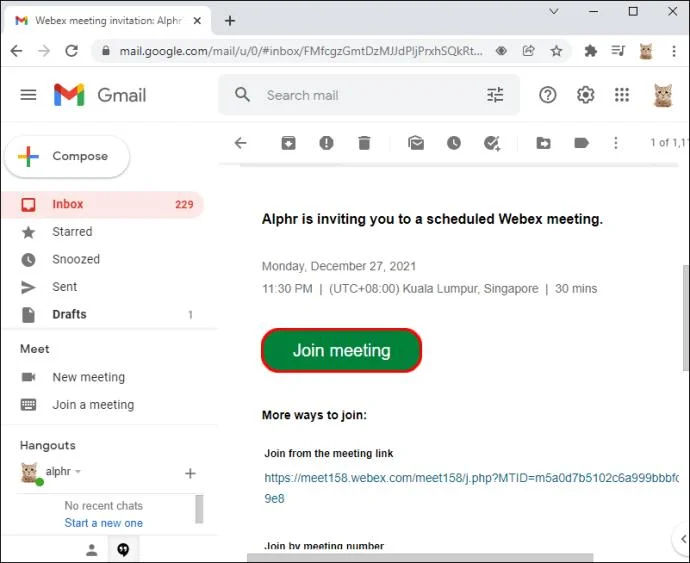Expand the side panel chevron
Viewport: 690px width, 563px height.
(x=683, y=539)
